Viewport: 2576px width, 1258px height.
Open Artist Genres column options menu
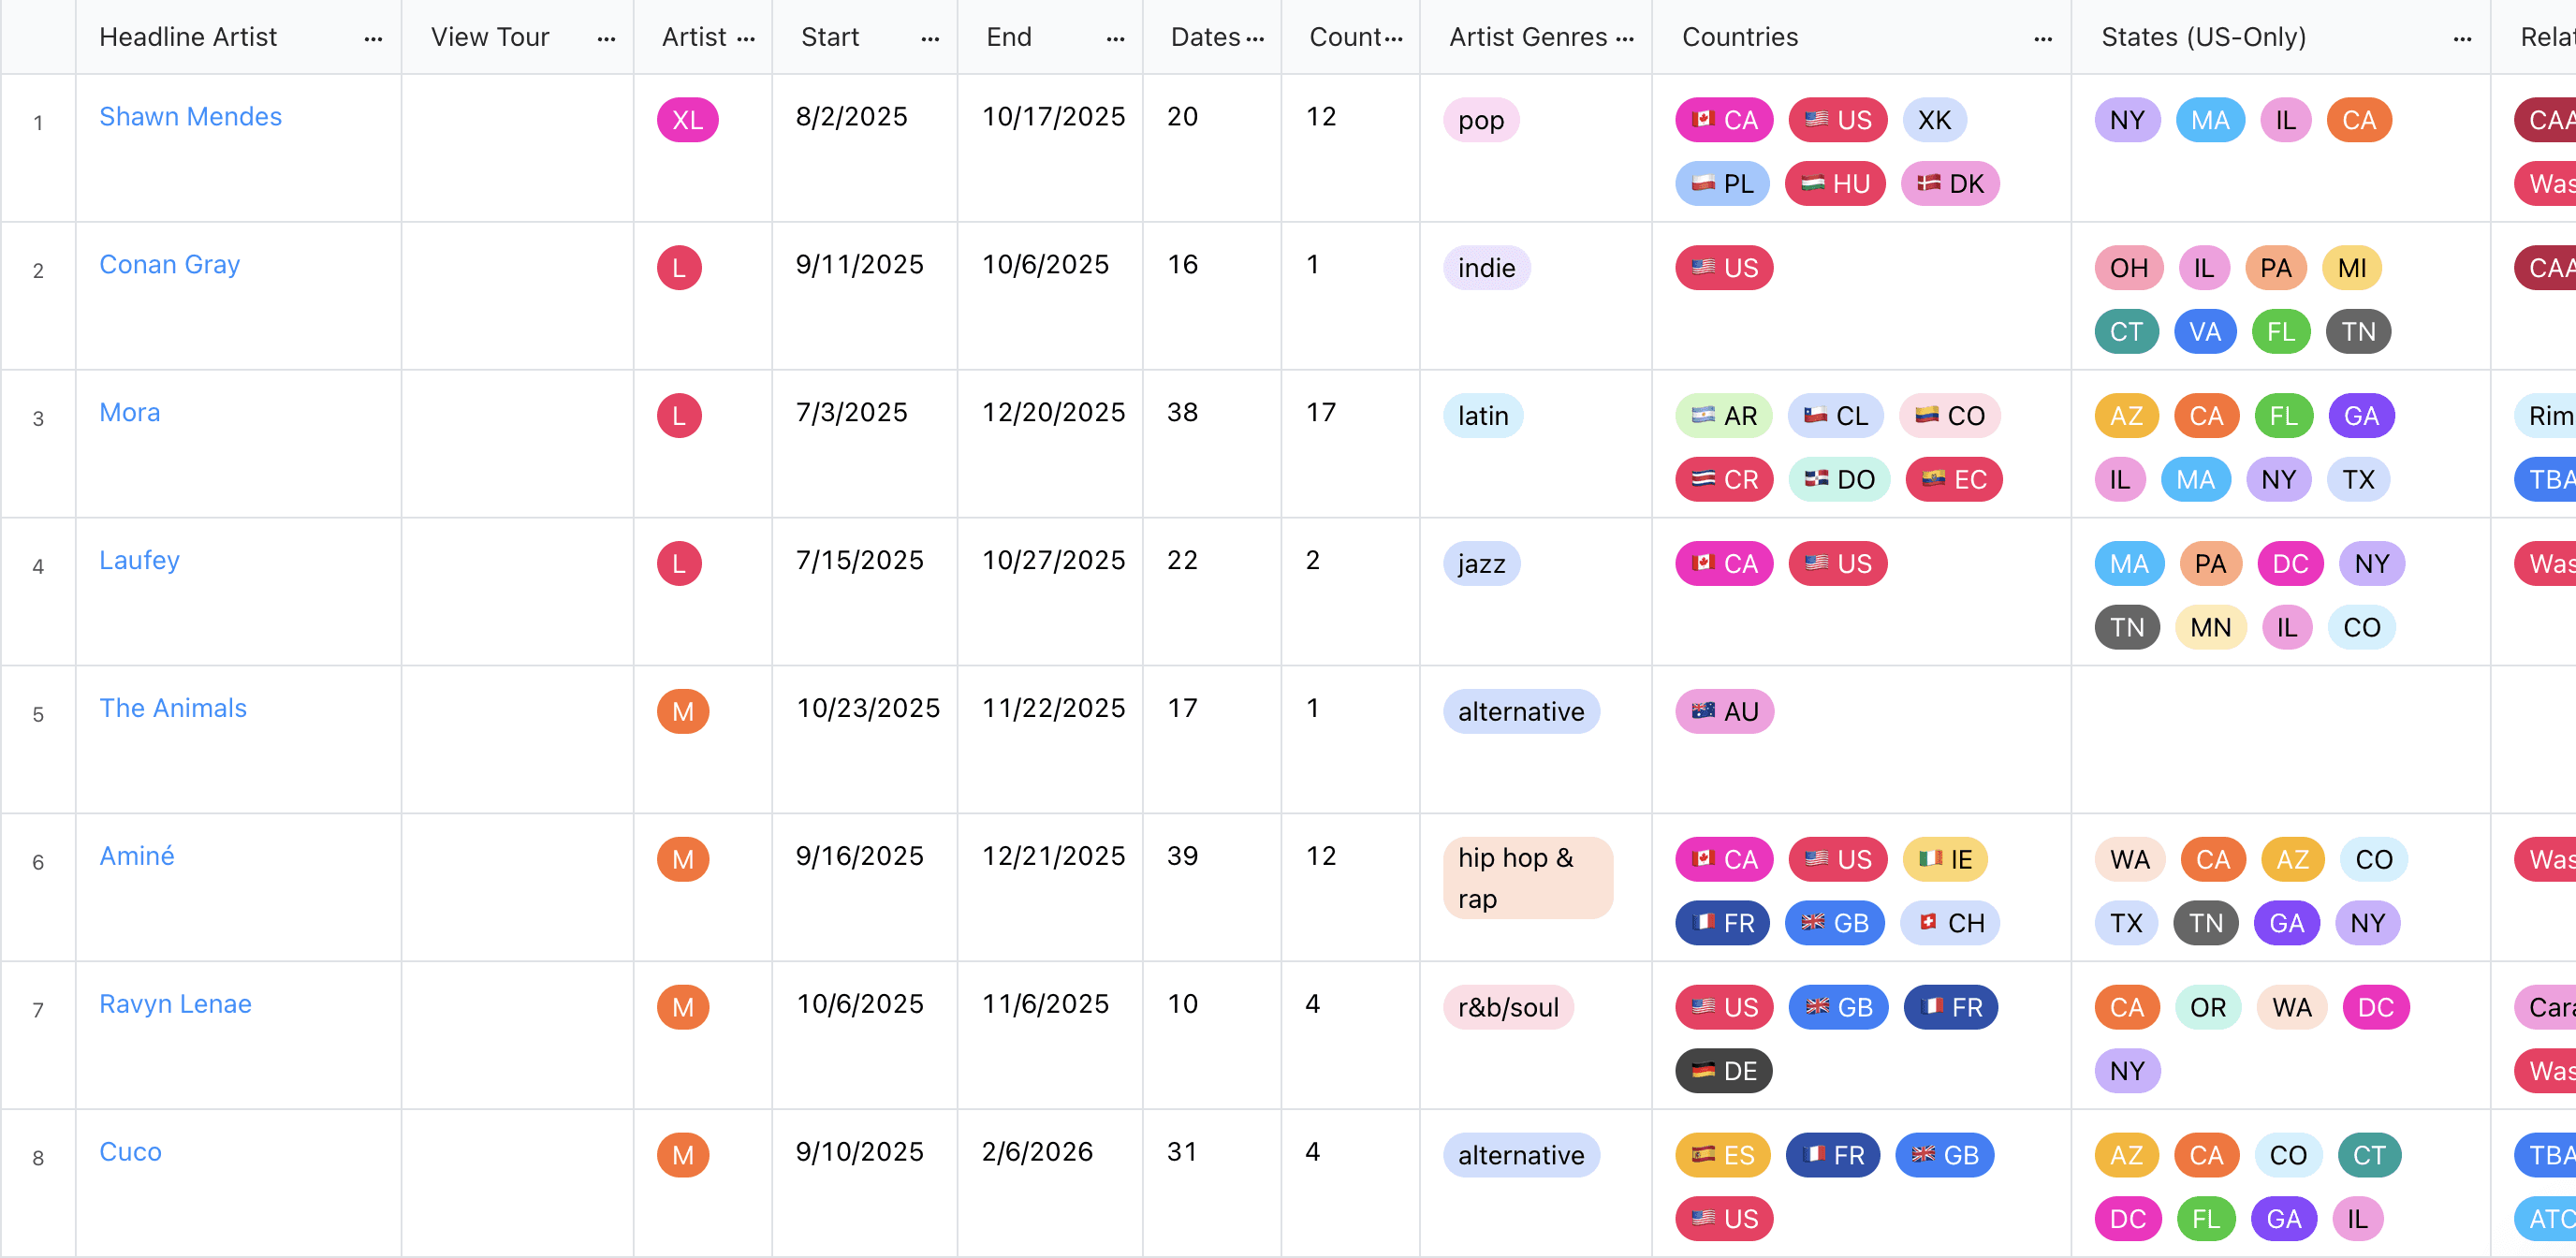click(1625, 38)
